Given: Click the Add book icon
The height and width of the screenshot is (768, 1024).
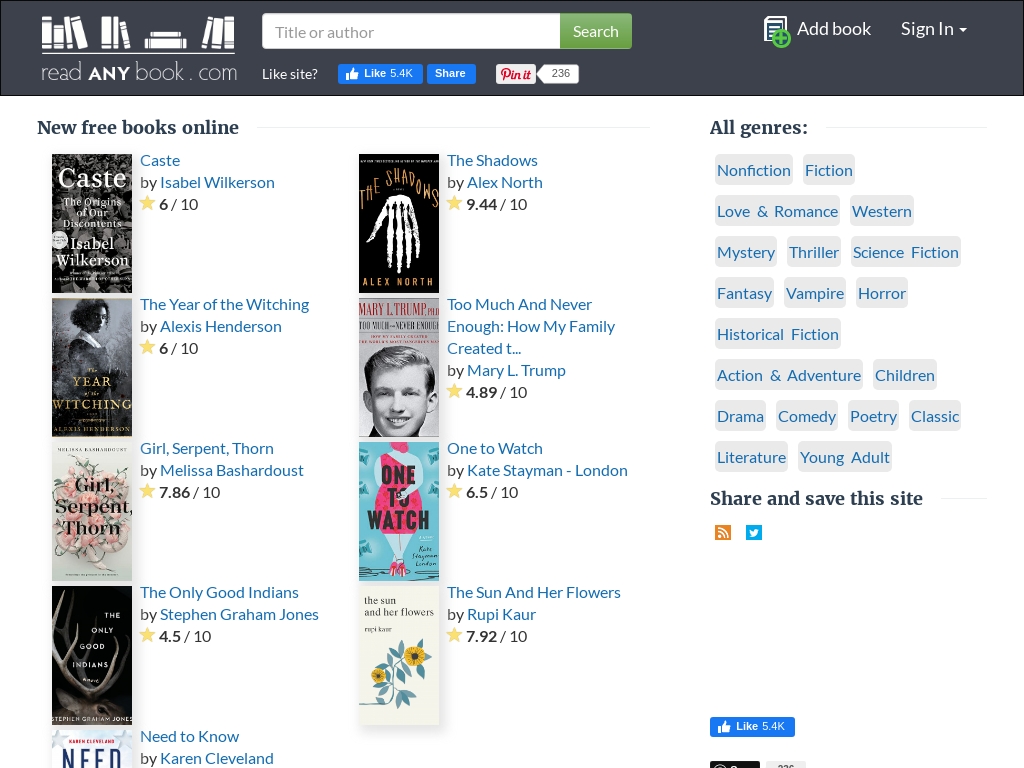Looking at the screenshot, I should (776, 31).
